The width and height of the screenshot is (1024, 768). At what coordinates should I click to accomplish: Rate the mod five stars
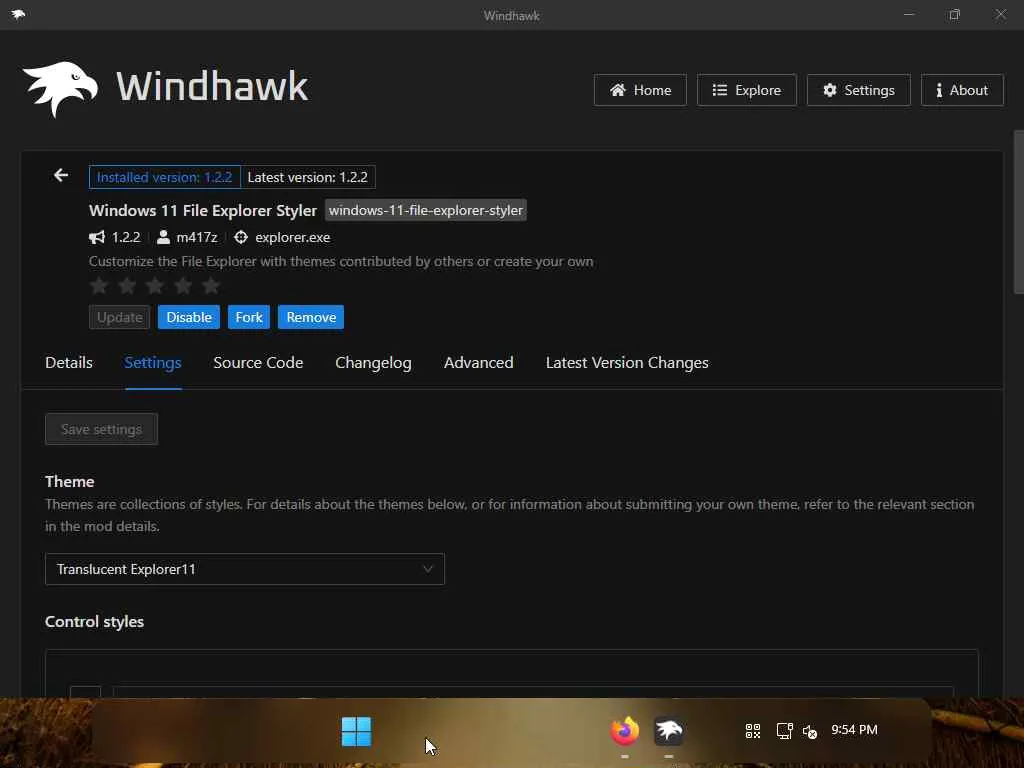pos(210,285)
